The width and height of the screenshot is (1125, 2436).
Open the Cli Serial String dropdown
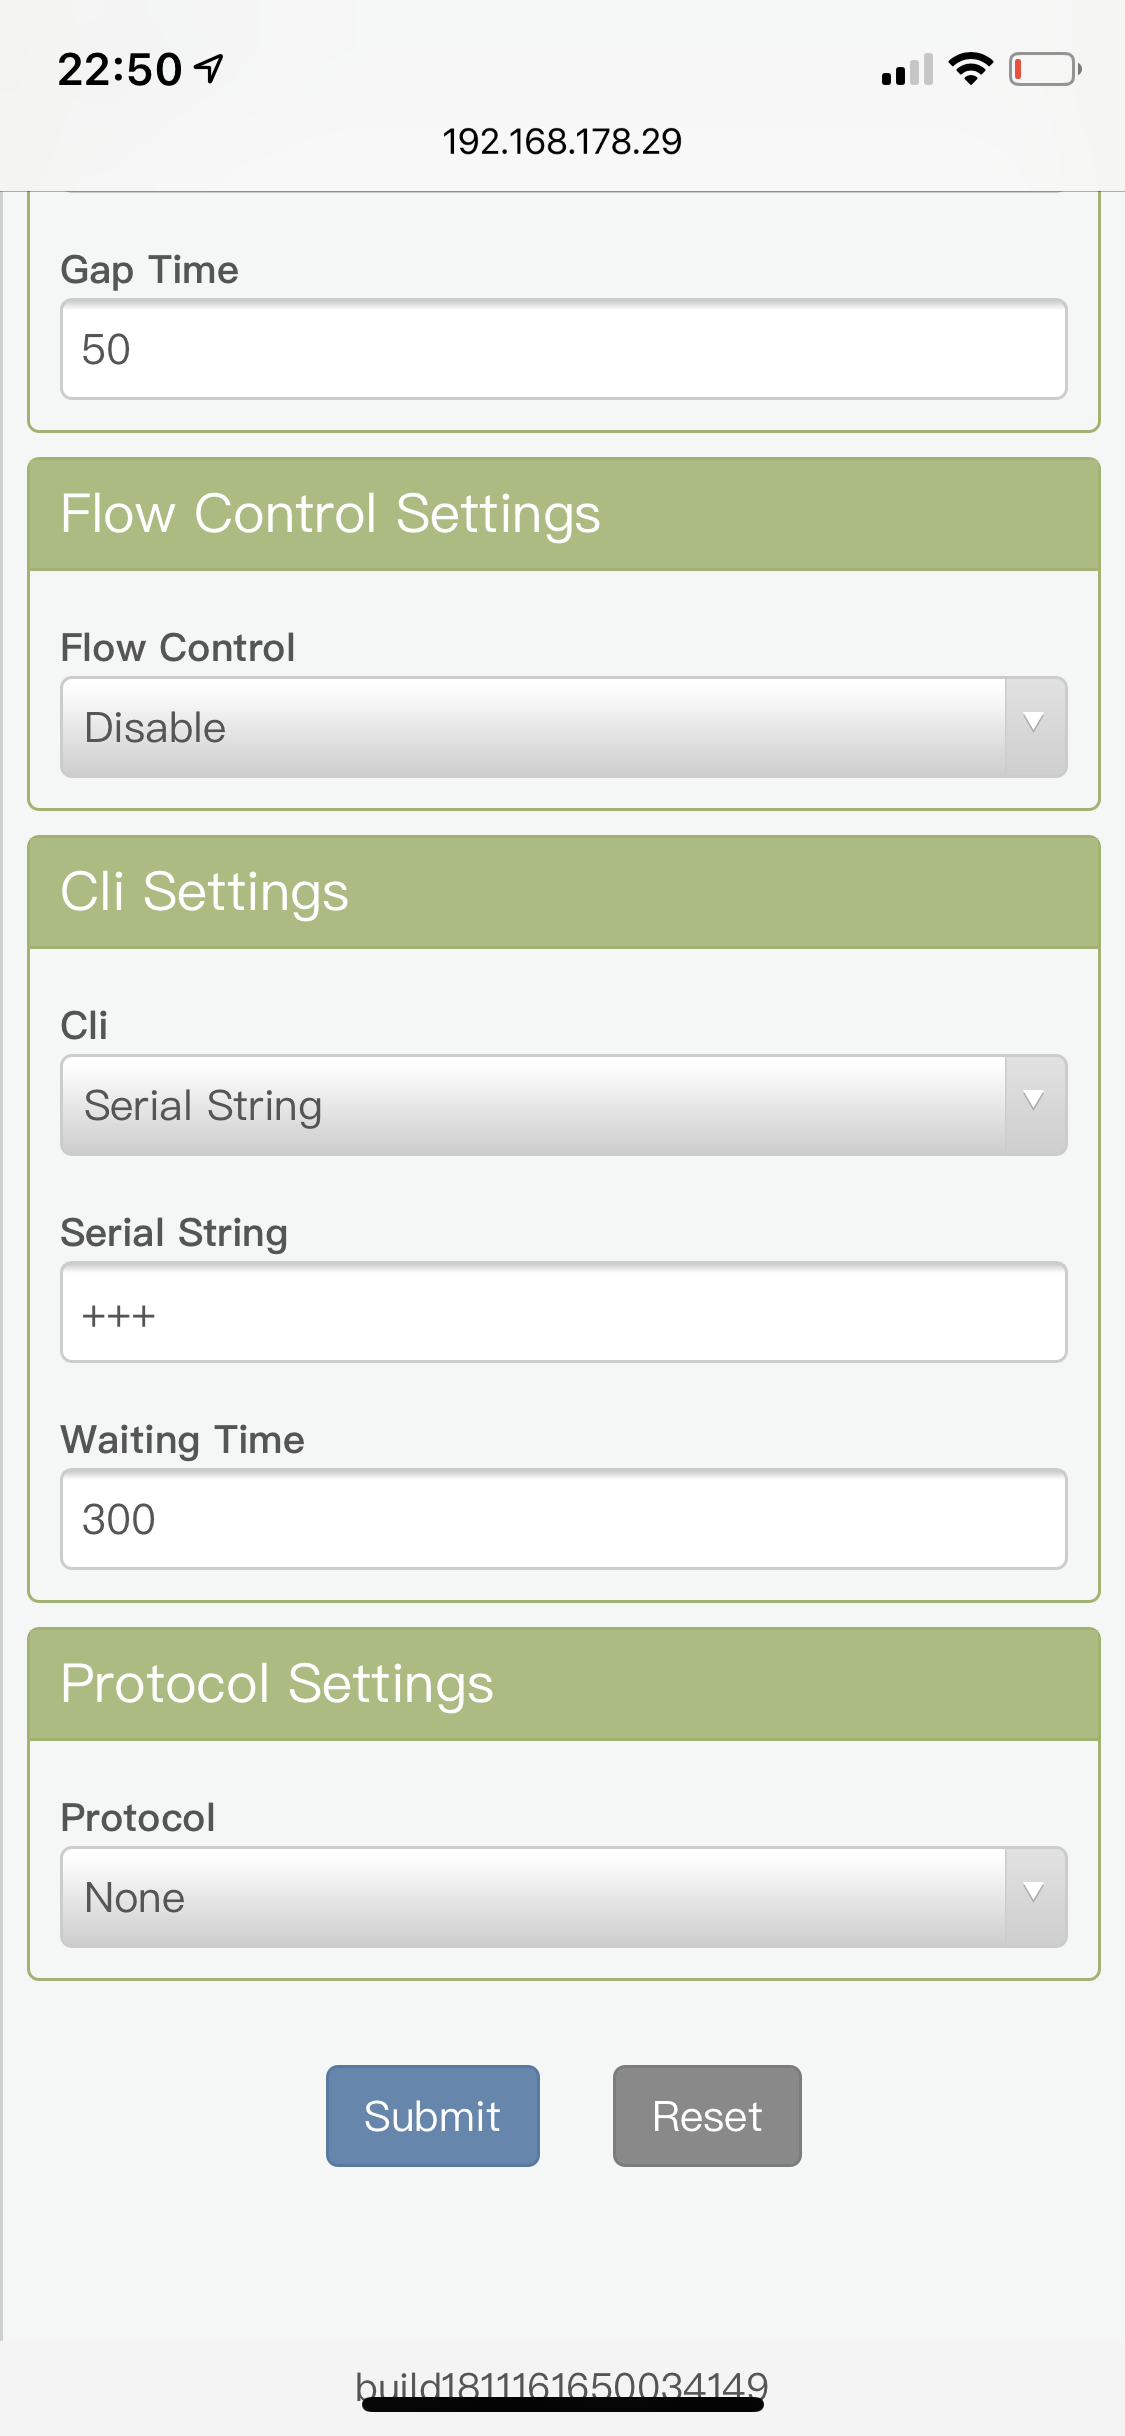532,1105
